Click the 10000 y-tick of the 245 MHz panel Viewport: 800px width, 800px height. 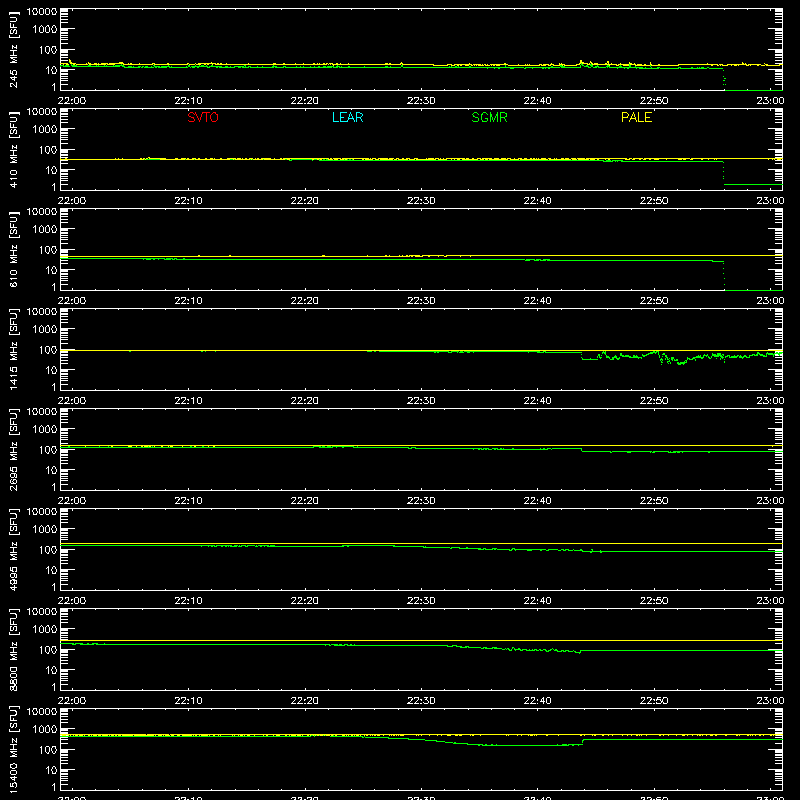(42, 12)
